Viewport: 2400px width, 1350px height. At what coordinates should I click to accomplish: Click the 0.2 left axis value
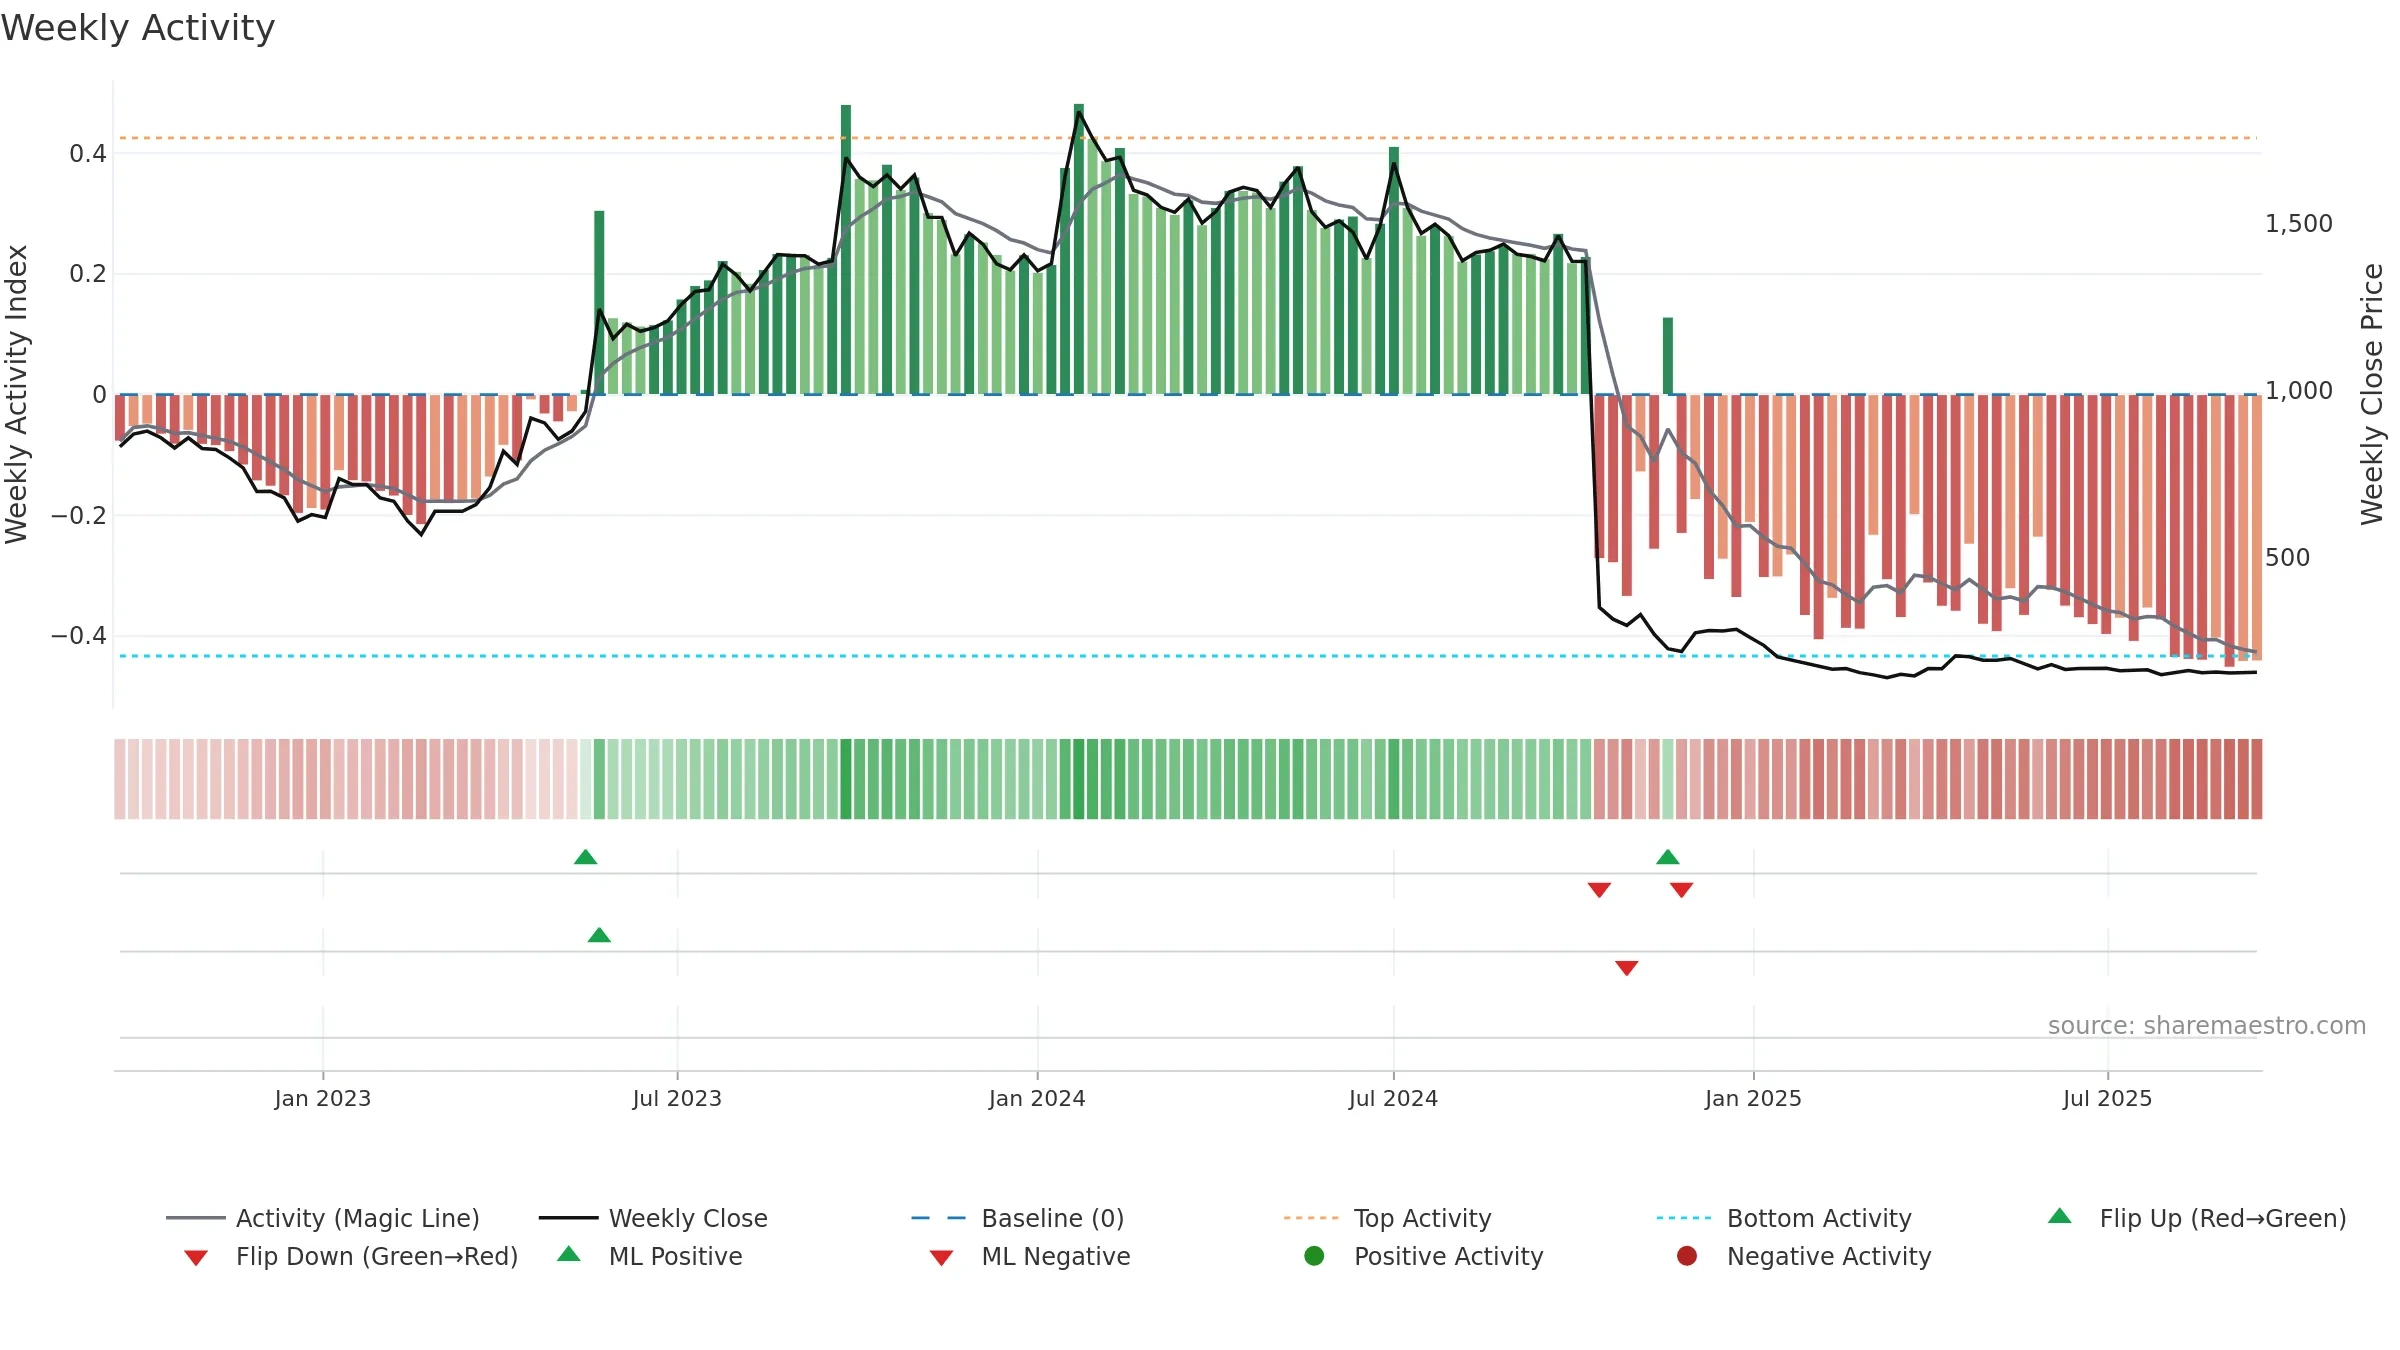click(88, 274)
